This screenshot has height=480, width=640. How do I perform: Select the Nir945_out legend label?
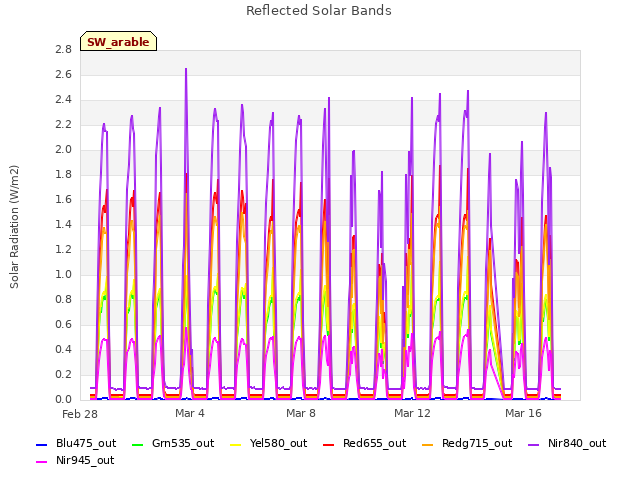click(x=85, y=461)
